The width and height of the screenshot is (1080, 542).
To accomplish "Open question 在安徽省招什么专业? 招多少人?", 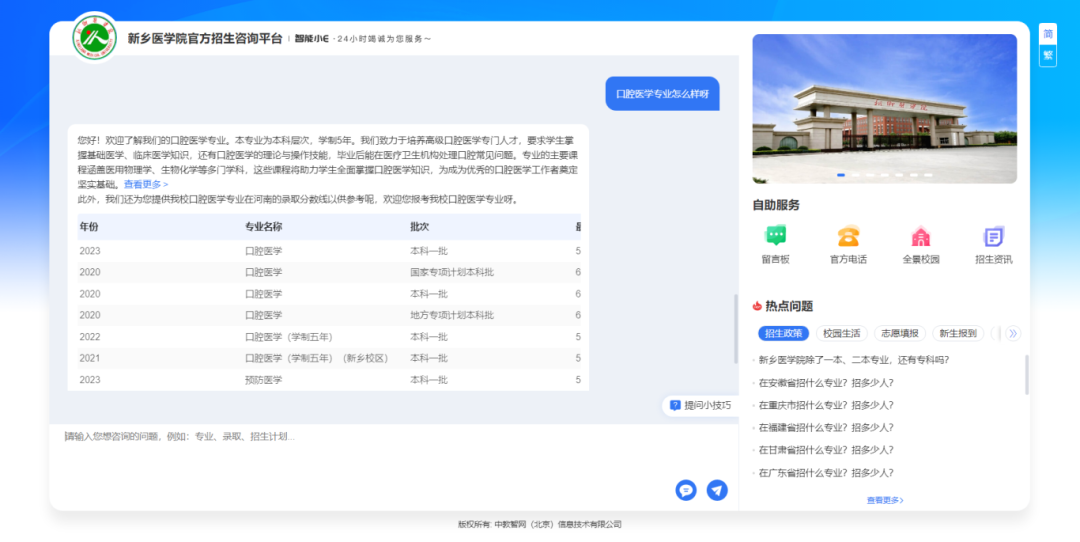I will (826, 382).
